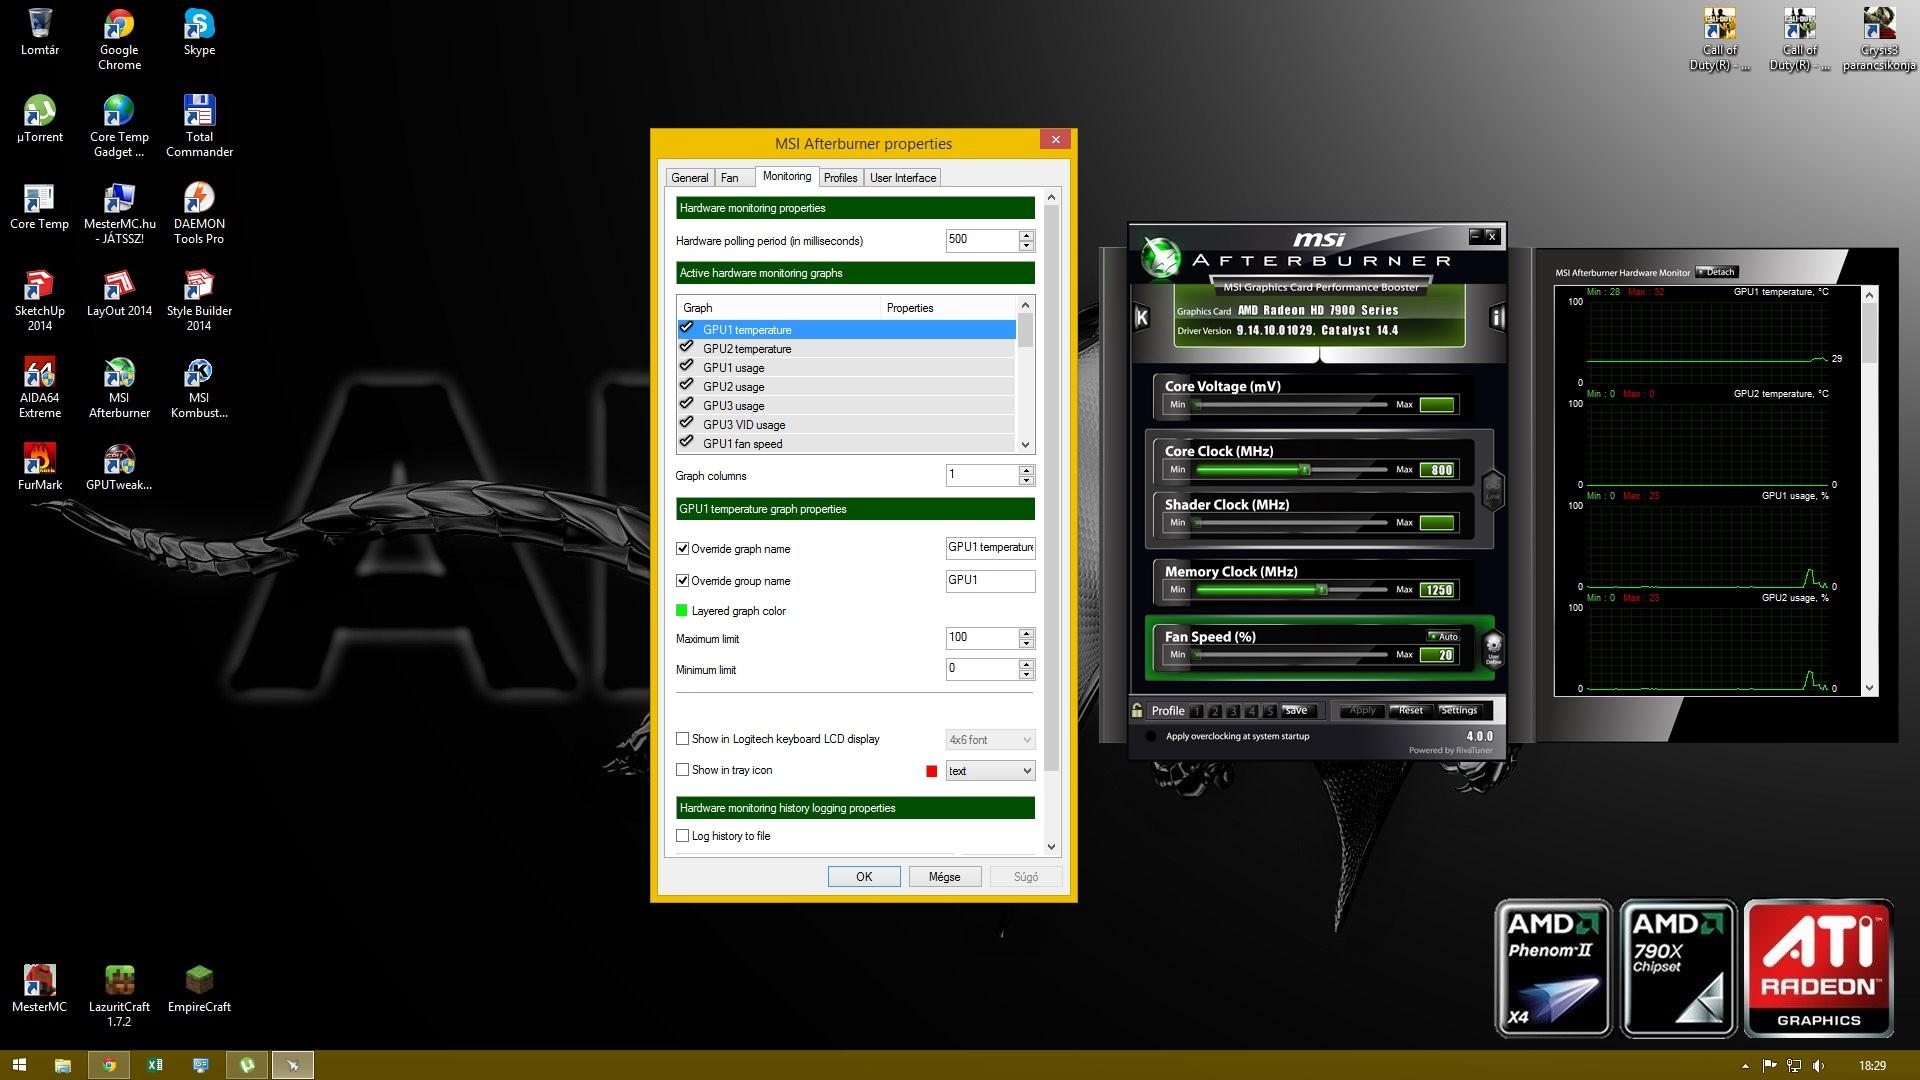Open volume control in system tray
This screenshot has width=1920, height=1080.
[1818, 1065]
